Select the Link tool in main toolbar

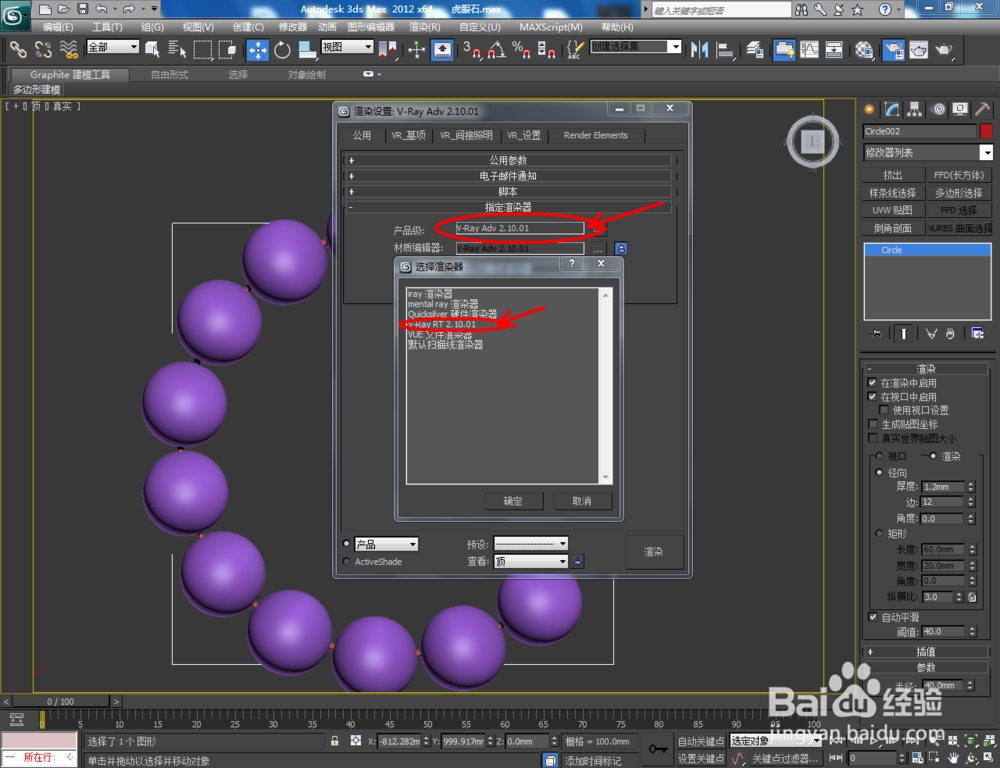(17, 49)
